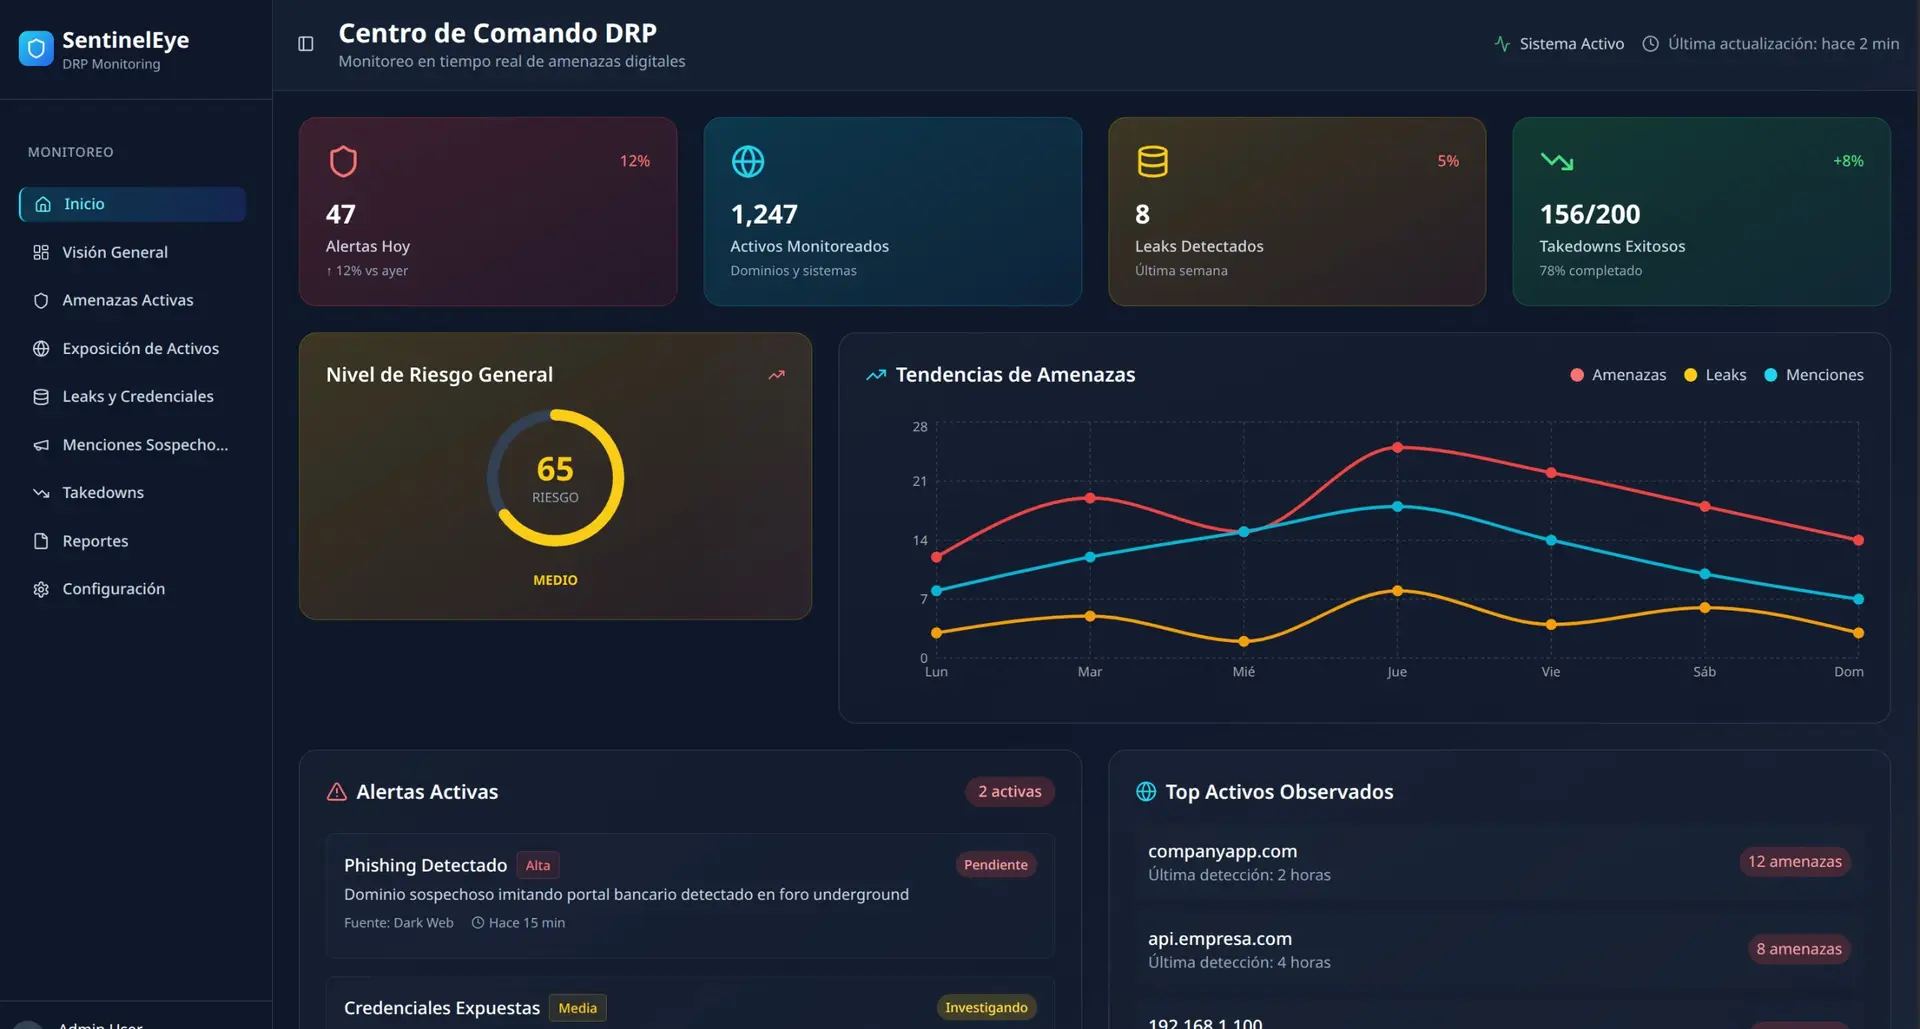Click the 'Sistema Activo' status text
This screenshot has height=1029, width=1920.
[1572, 44]
